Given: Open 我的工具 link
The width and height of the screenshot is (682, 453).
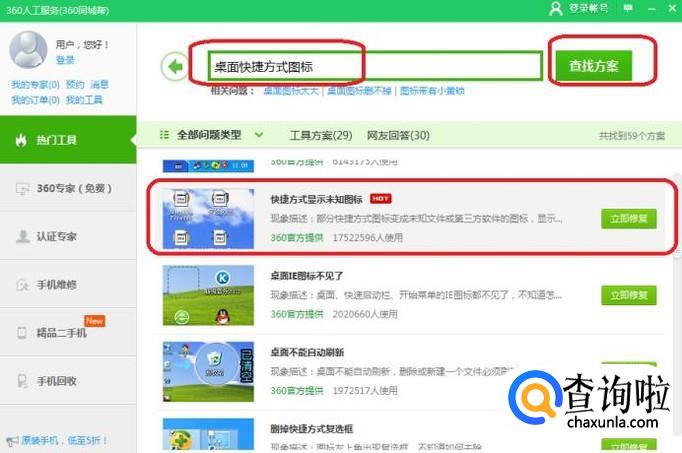Looking at the screenshot, I should [84, 100].
